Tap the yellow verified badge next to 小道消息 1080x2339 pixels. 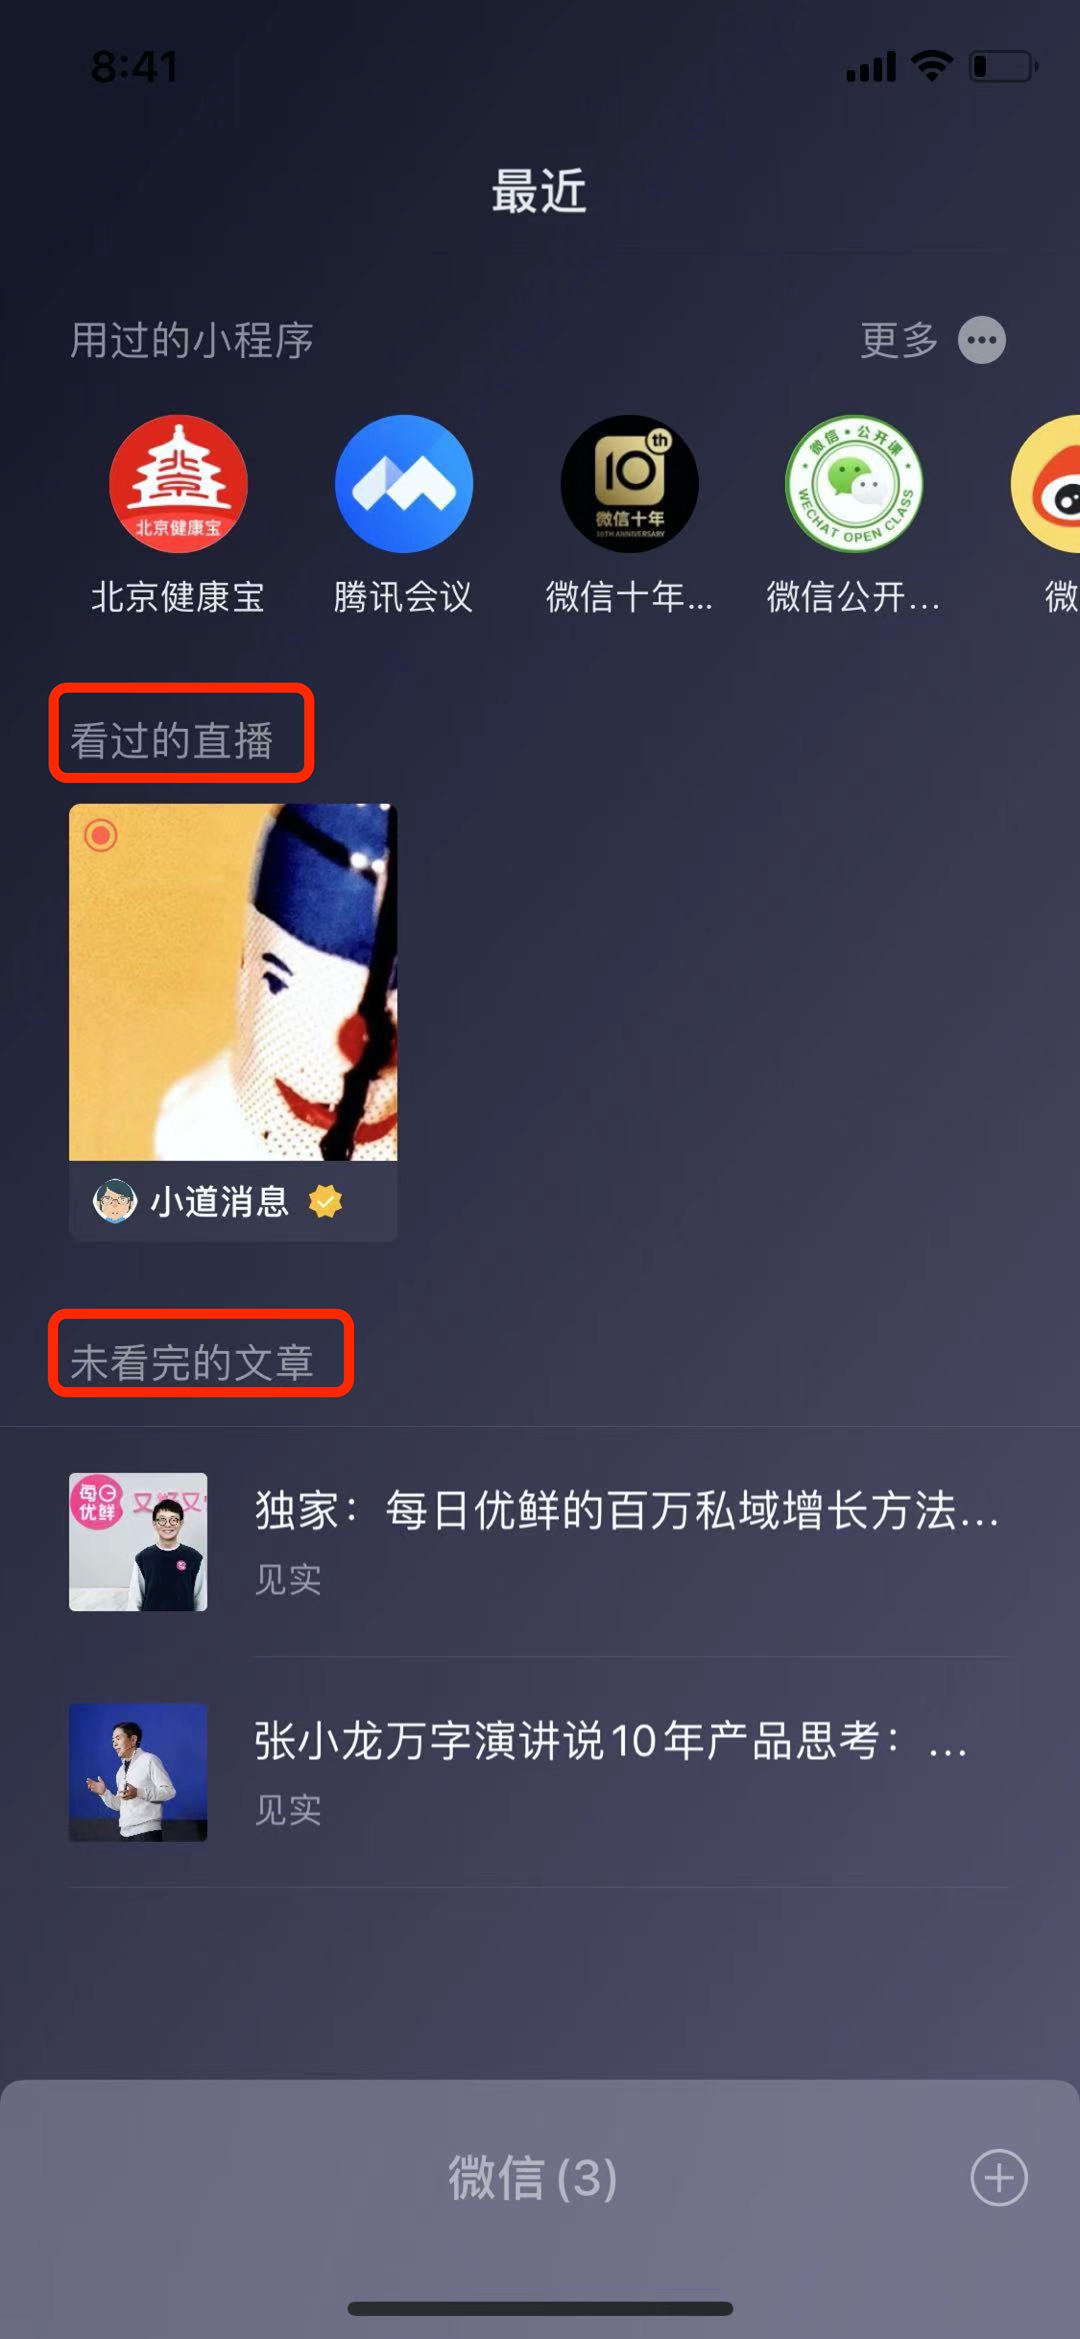click(x=326, y=1200)
